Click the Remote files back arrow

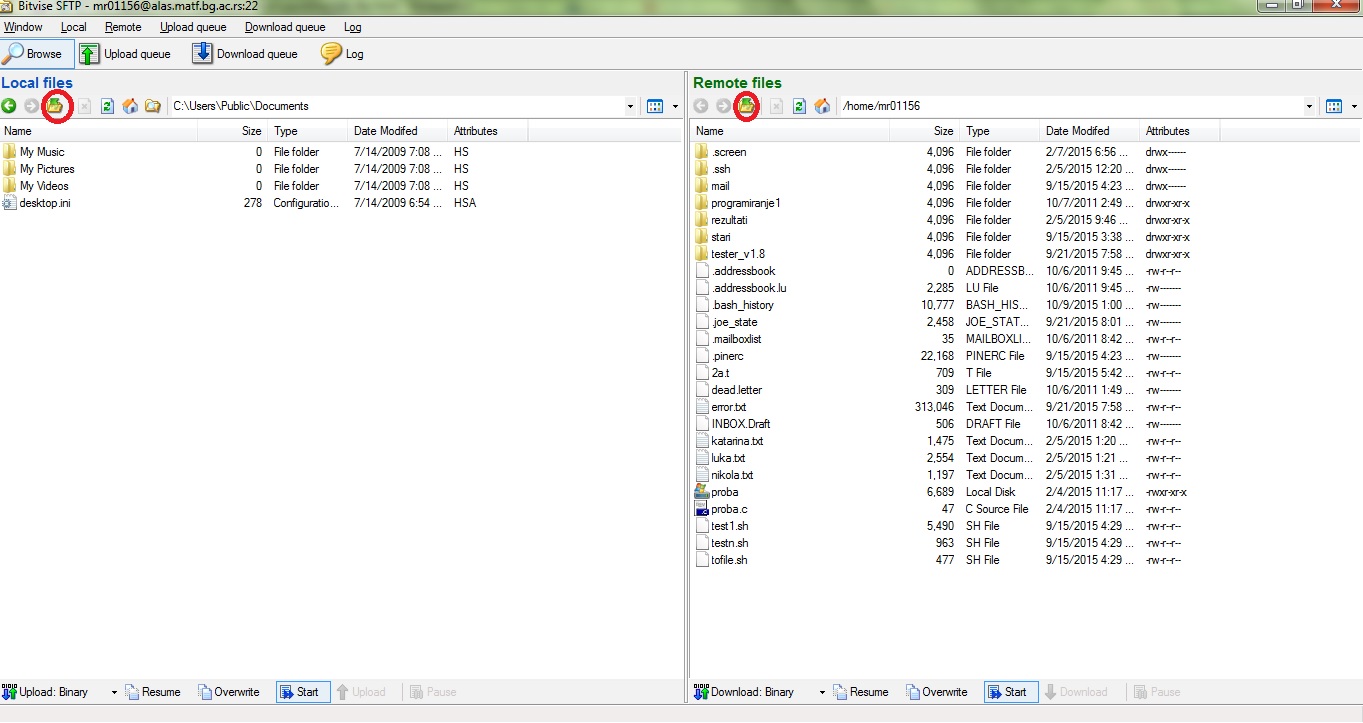(x=701, y=106)
